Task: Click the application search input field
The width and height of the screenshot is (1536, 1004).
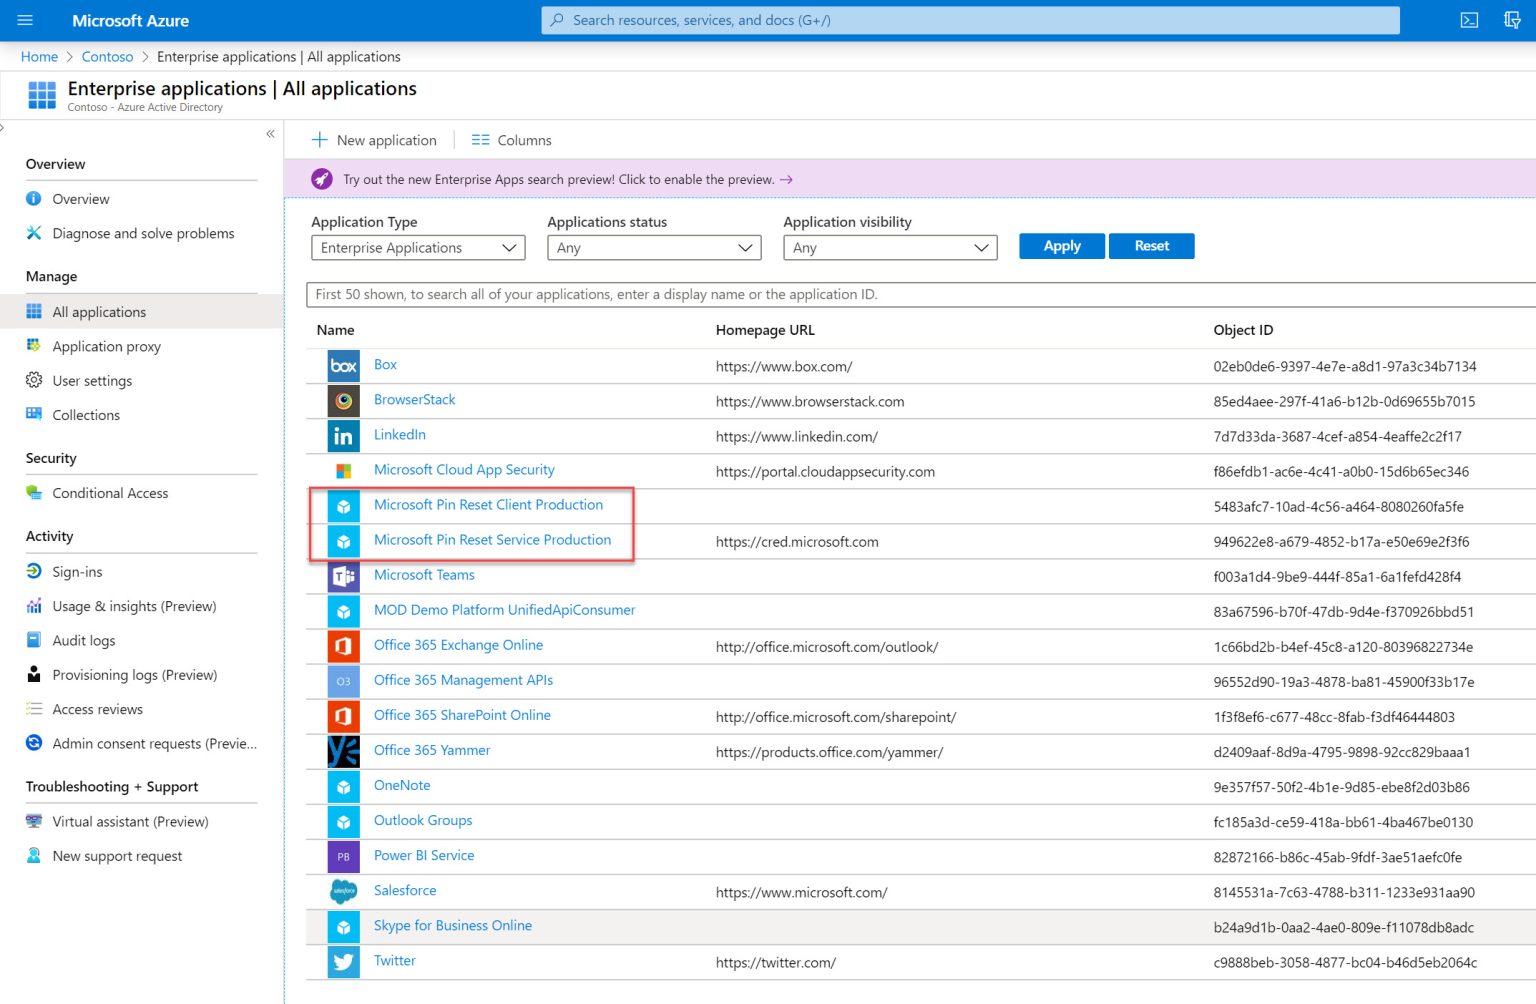Action: tap(700, 294)
